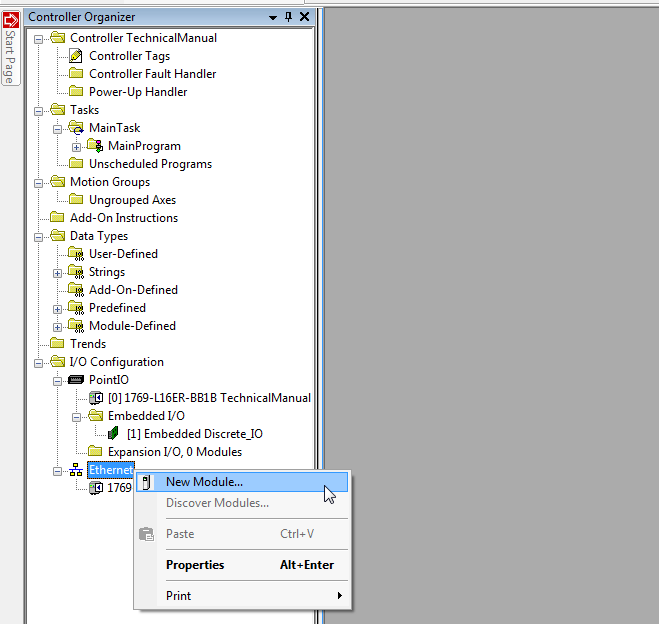Select the Add-On Instructions folder
The image size is (659, 624).
click(x=123, y=218)
